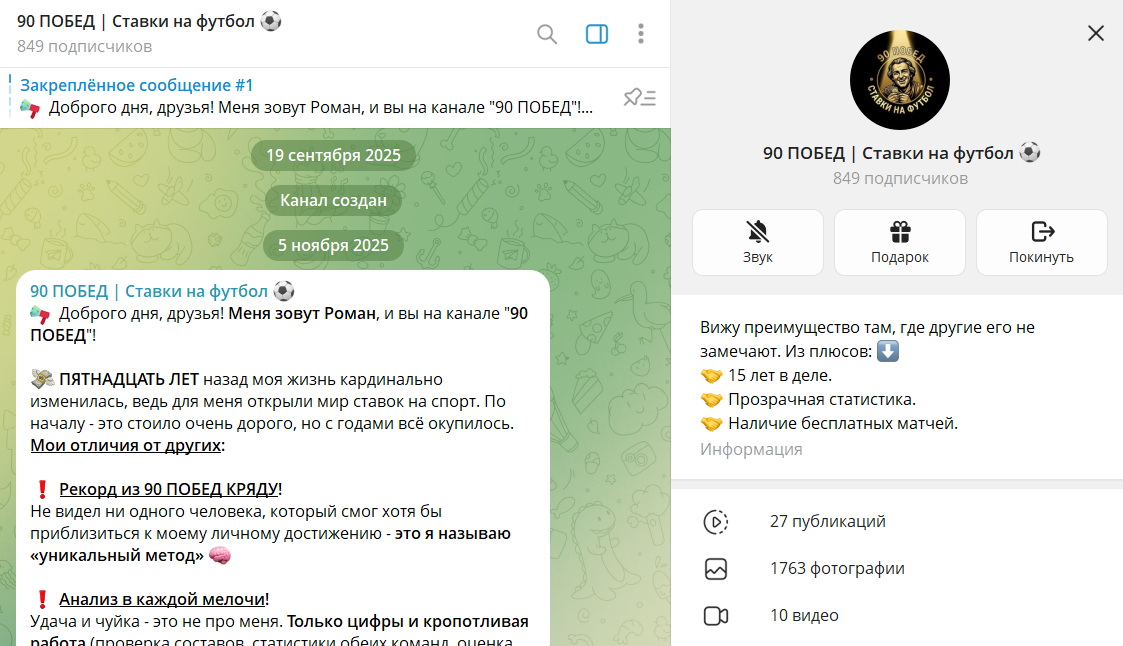Click the text Анализ в каждой мелочи

pyautogui.click(x=162, y=599)
